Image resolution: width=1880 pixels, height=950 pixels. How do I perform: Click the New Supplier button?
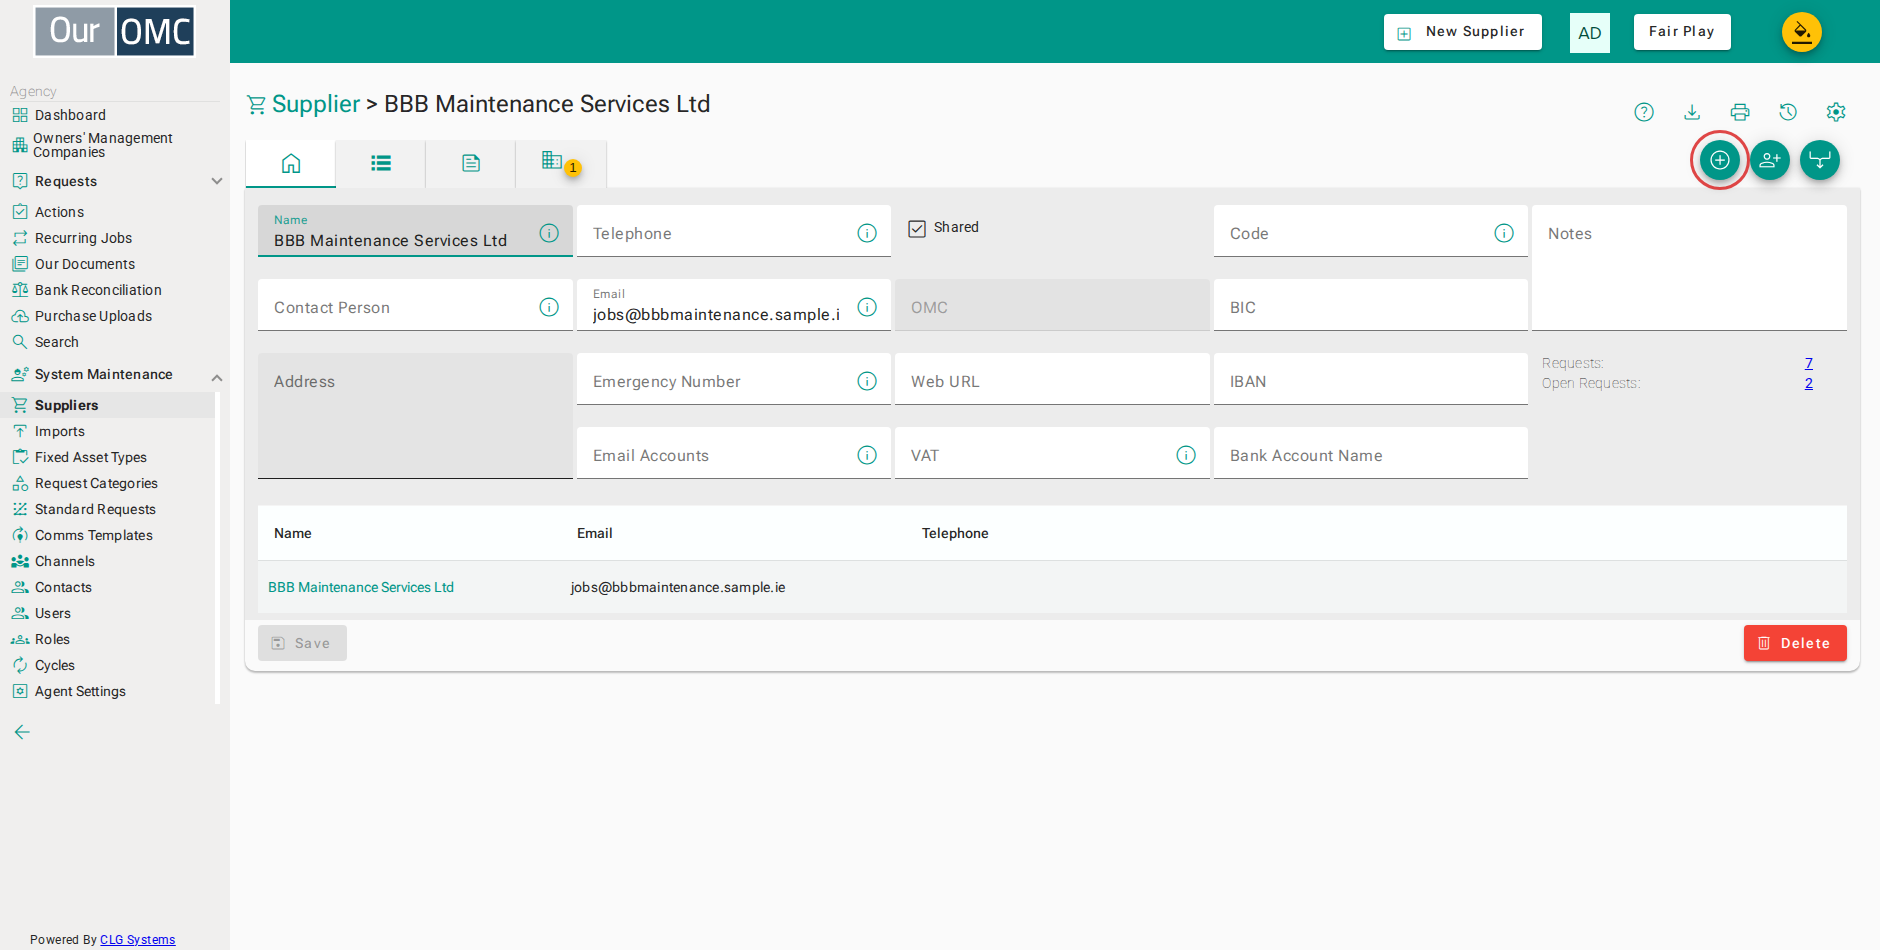[x=1462, y=32]
